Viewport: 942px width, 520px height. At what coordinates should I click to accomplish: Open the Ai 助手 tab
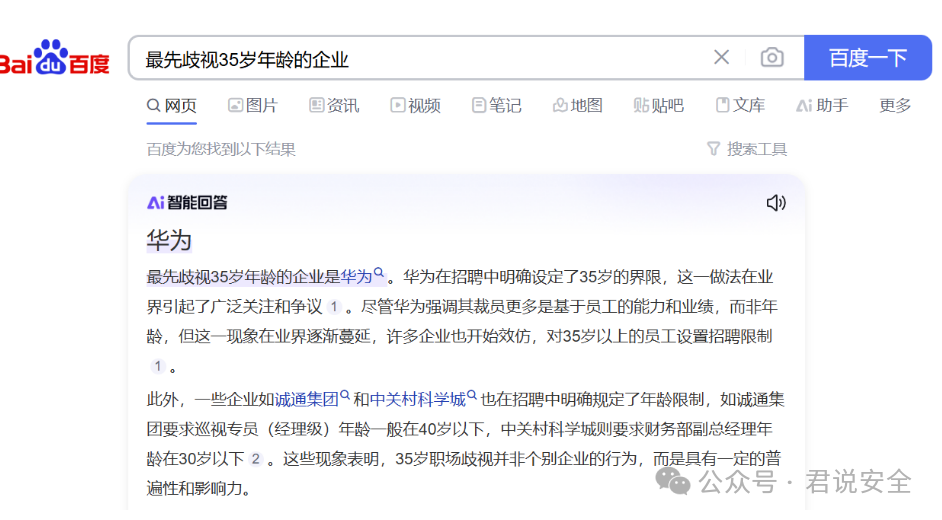tap(822, 106)
